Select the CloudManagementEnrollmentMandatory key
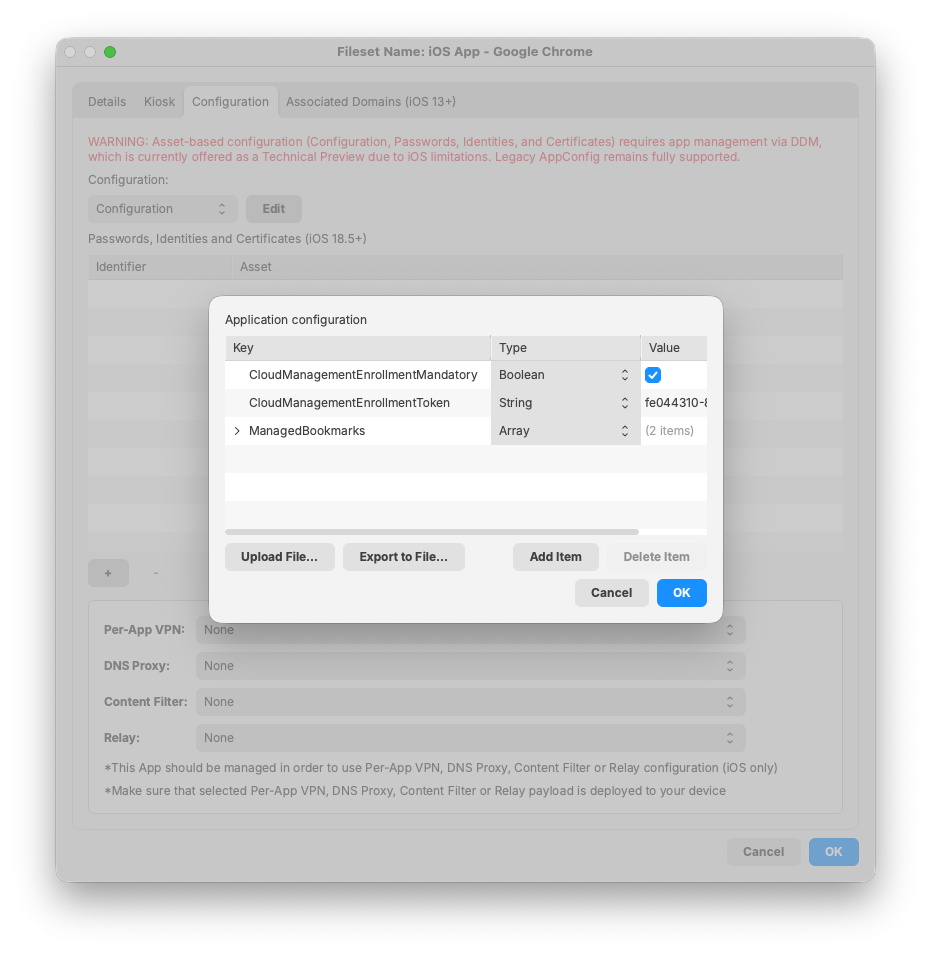 pos(363,375)
